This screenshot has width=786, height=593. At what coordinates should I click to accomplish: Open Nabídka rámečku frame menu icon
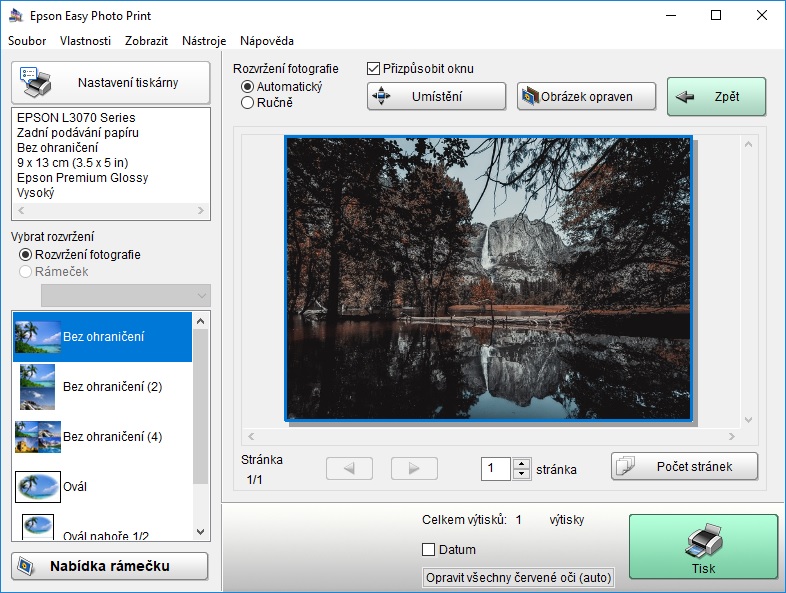coord(25,567)
